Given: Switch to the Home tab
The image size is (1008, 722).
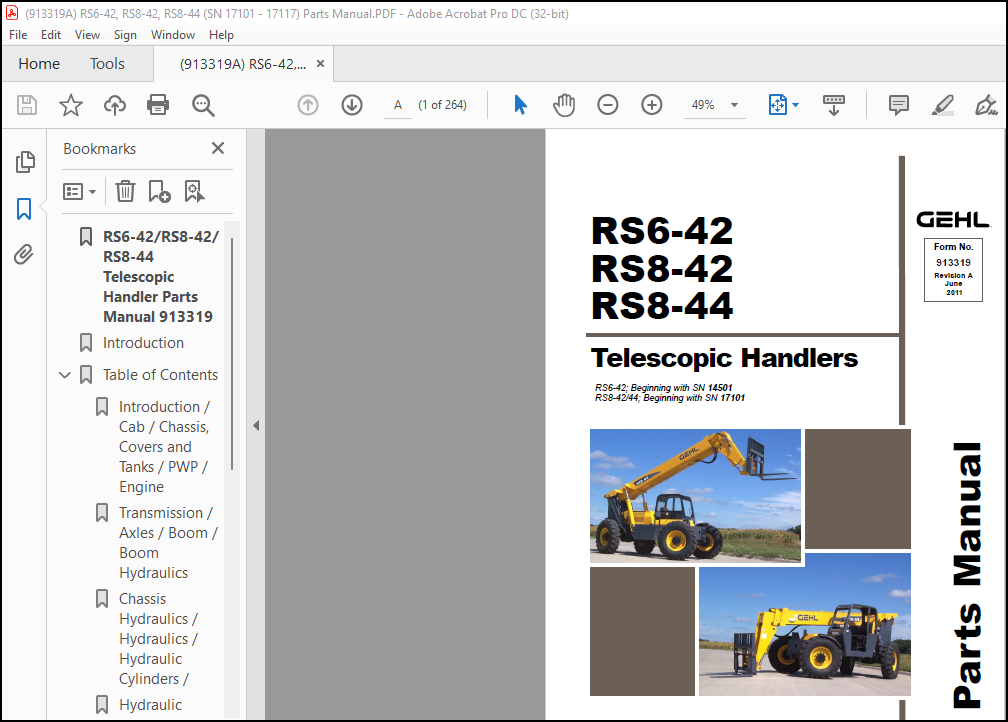Looking at the screenshot, I should pyautogui.click(x=39, y=64).
